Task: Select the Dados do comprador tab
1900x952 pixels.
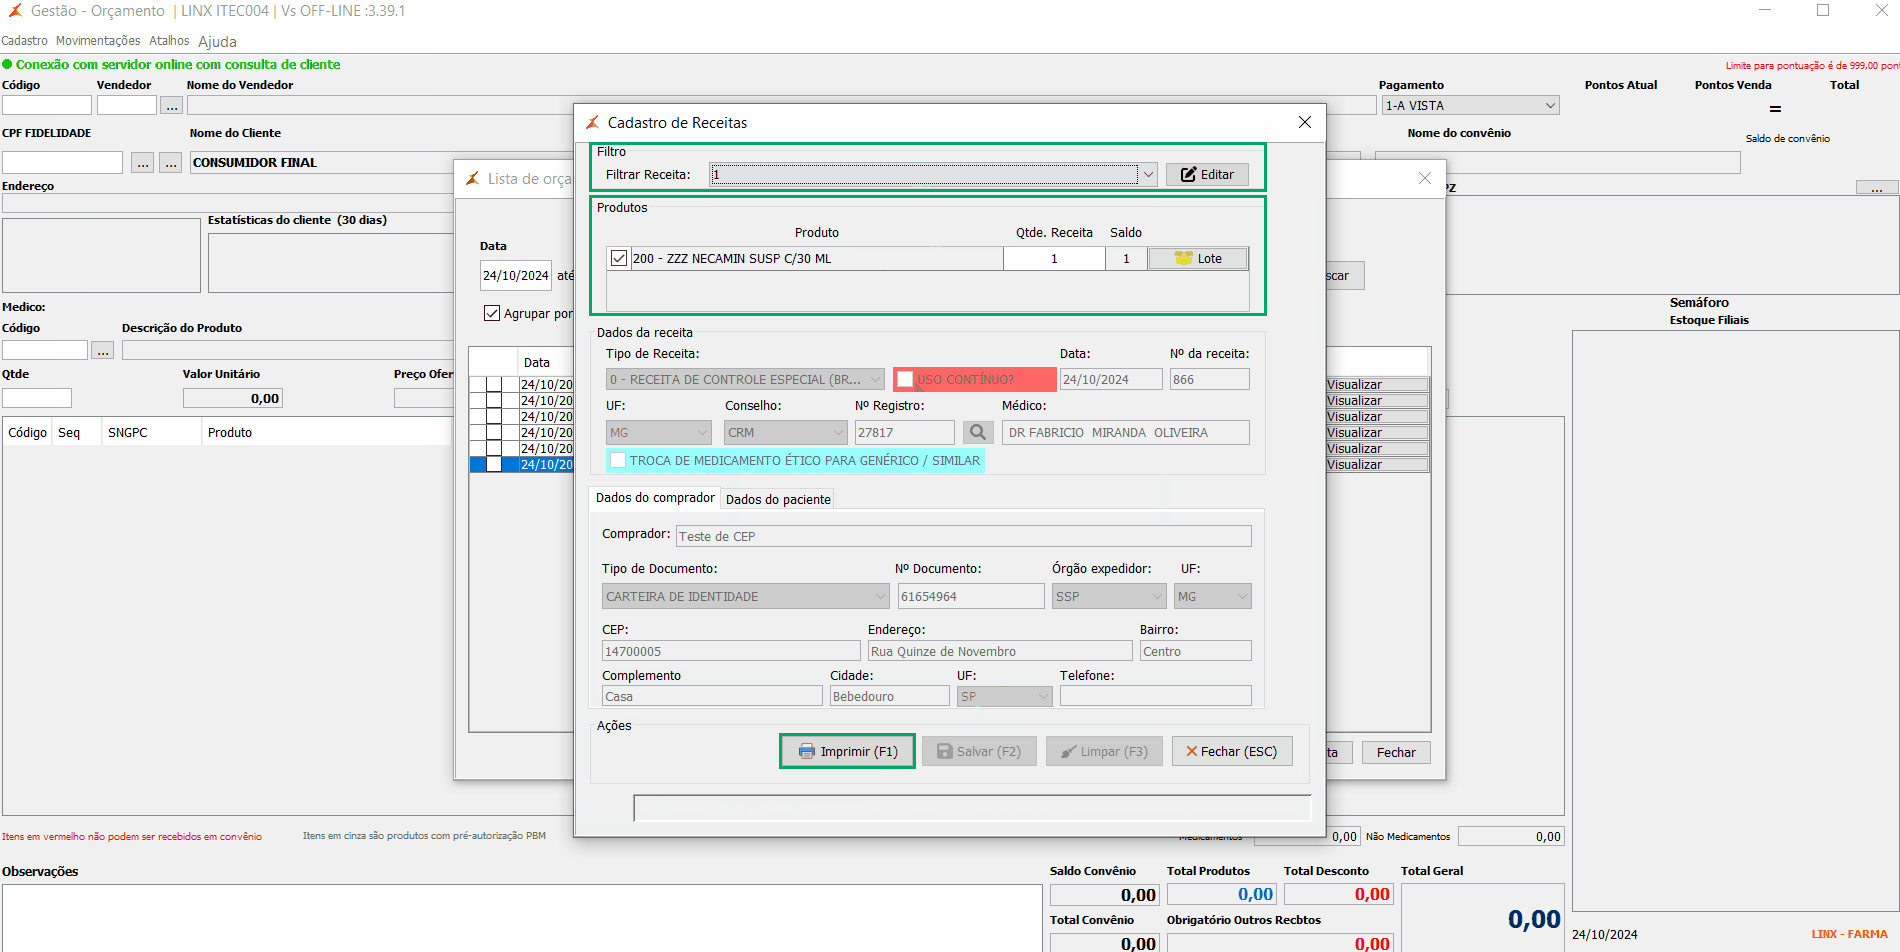Action: pyautogui.click(x=655, y=498)
